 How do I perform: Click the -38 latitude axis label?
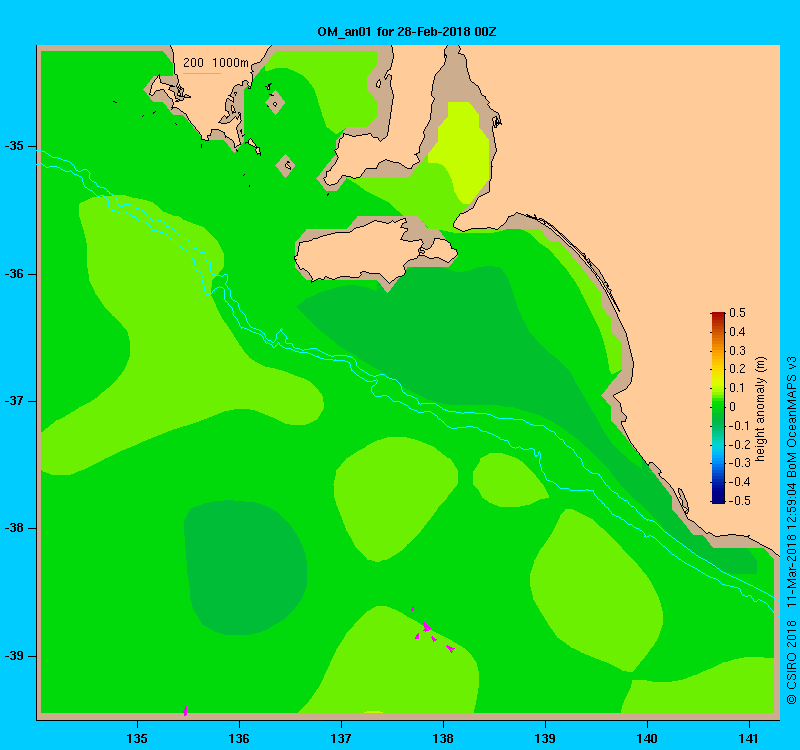click(14, 528)
